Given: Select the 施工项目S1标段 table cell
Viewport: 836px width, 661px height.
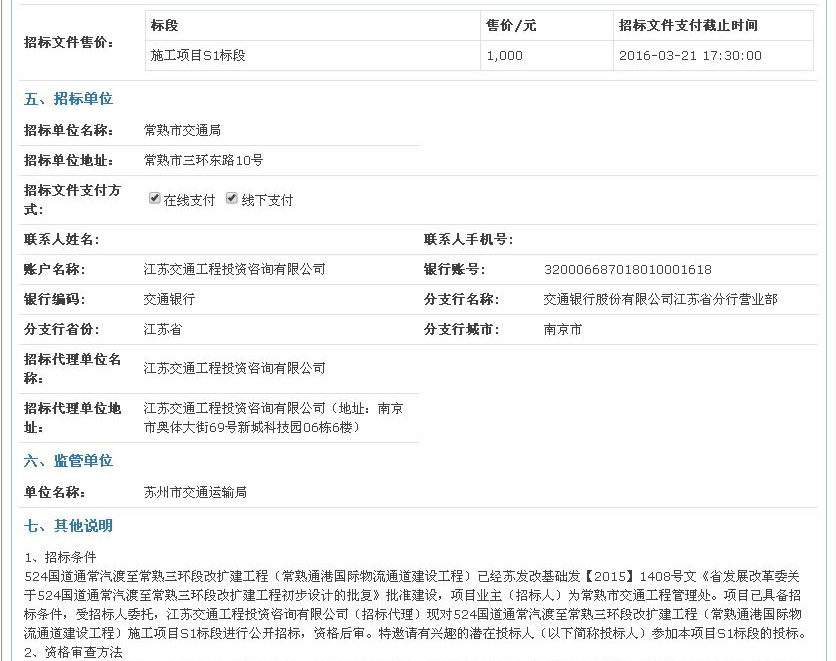Looking at the screenshot, I should [198, 56].
